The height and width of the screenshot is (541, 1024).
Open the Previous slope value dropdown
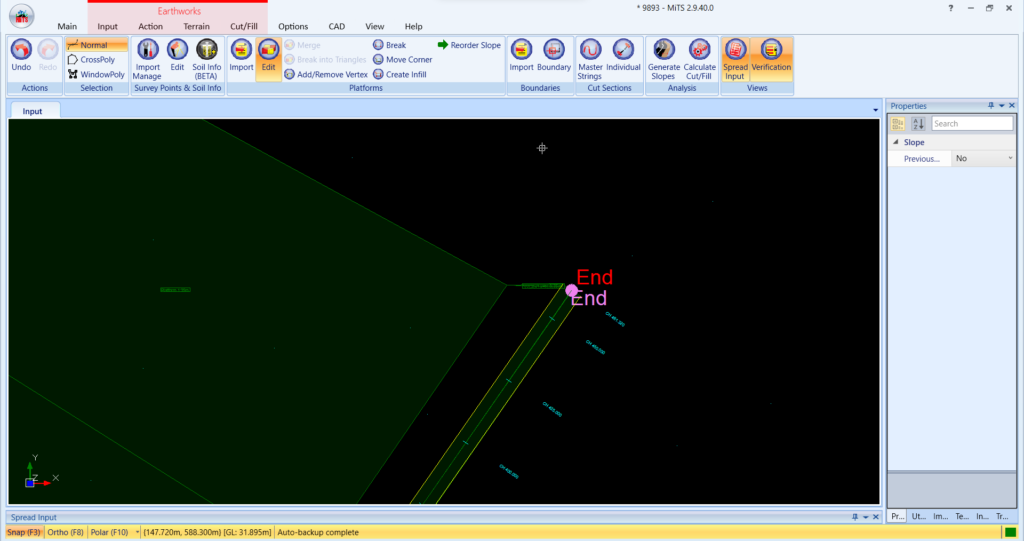tap(1010, 158)
